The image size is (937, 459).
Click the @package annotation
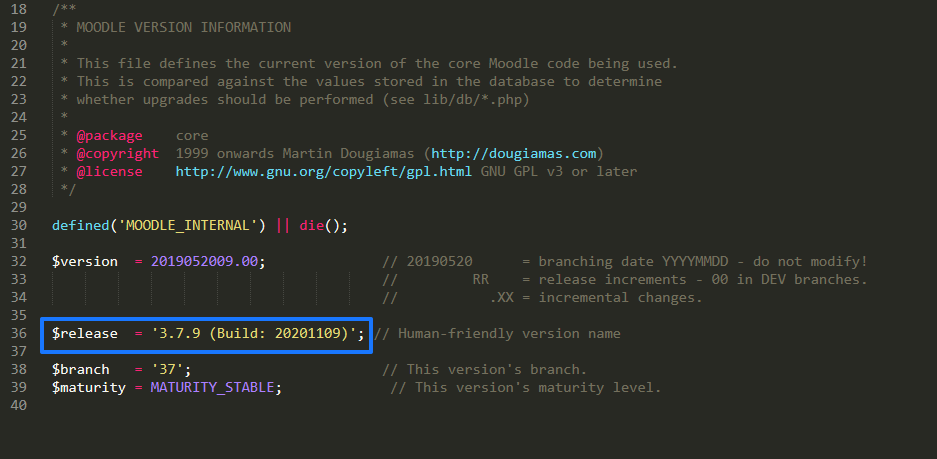(x=109, y=136)
